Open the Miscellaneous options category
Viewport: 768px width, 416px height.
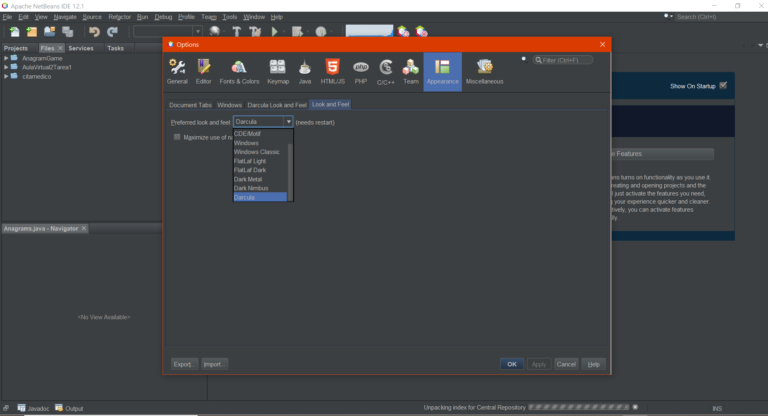tap(484, 72)
